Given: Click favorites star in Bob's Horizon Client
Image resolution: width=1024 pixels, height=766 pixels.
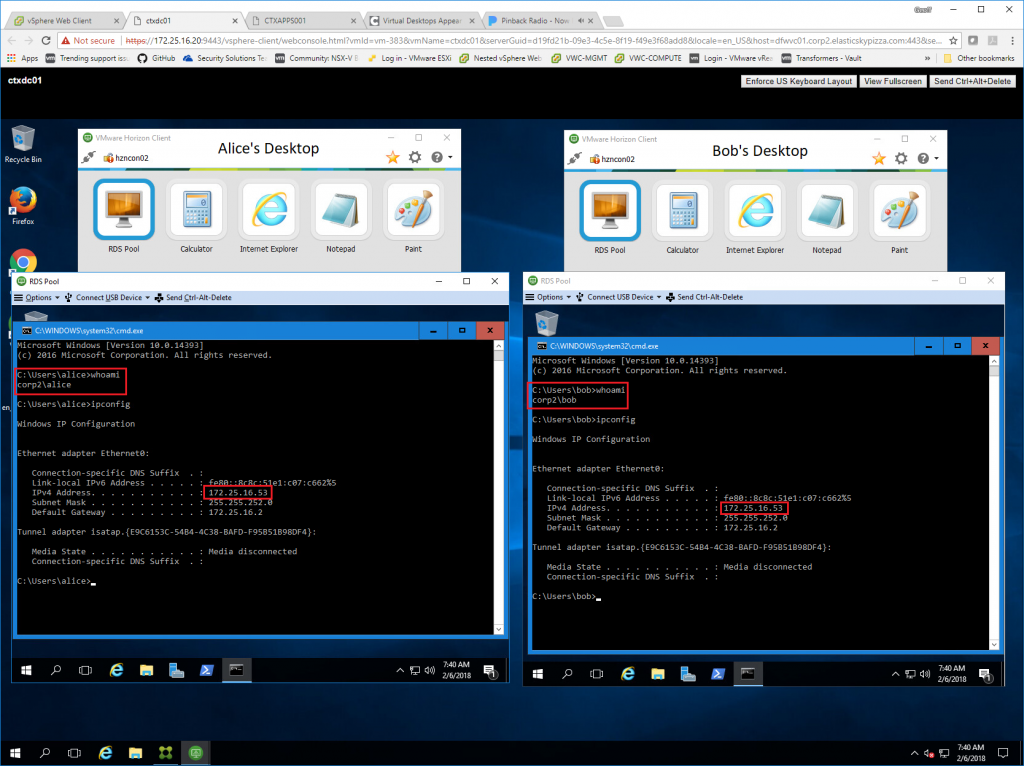Looking at the screenshot, I should point(879,158).
